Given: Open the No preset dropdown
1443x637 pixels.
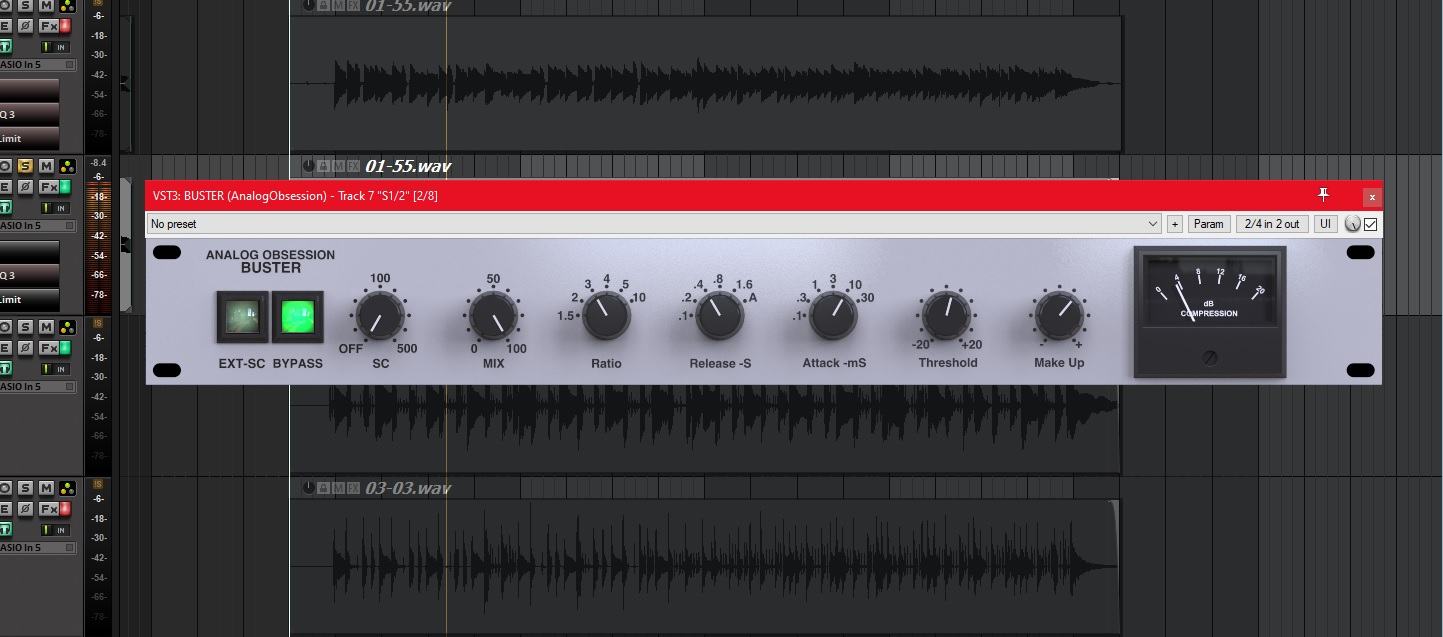Looking at the screenshot, I should (654, 224).
